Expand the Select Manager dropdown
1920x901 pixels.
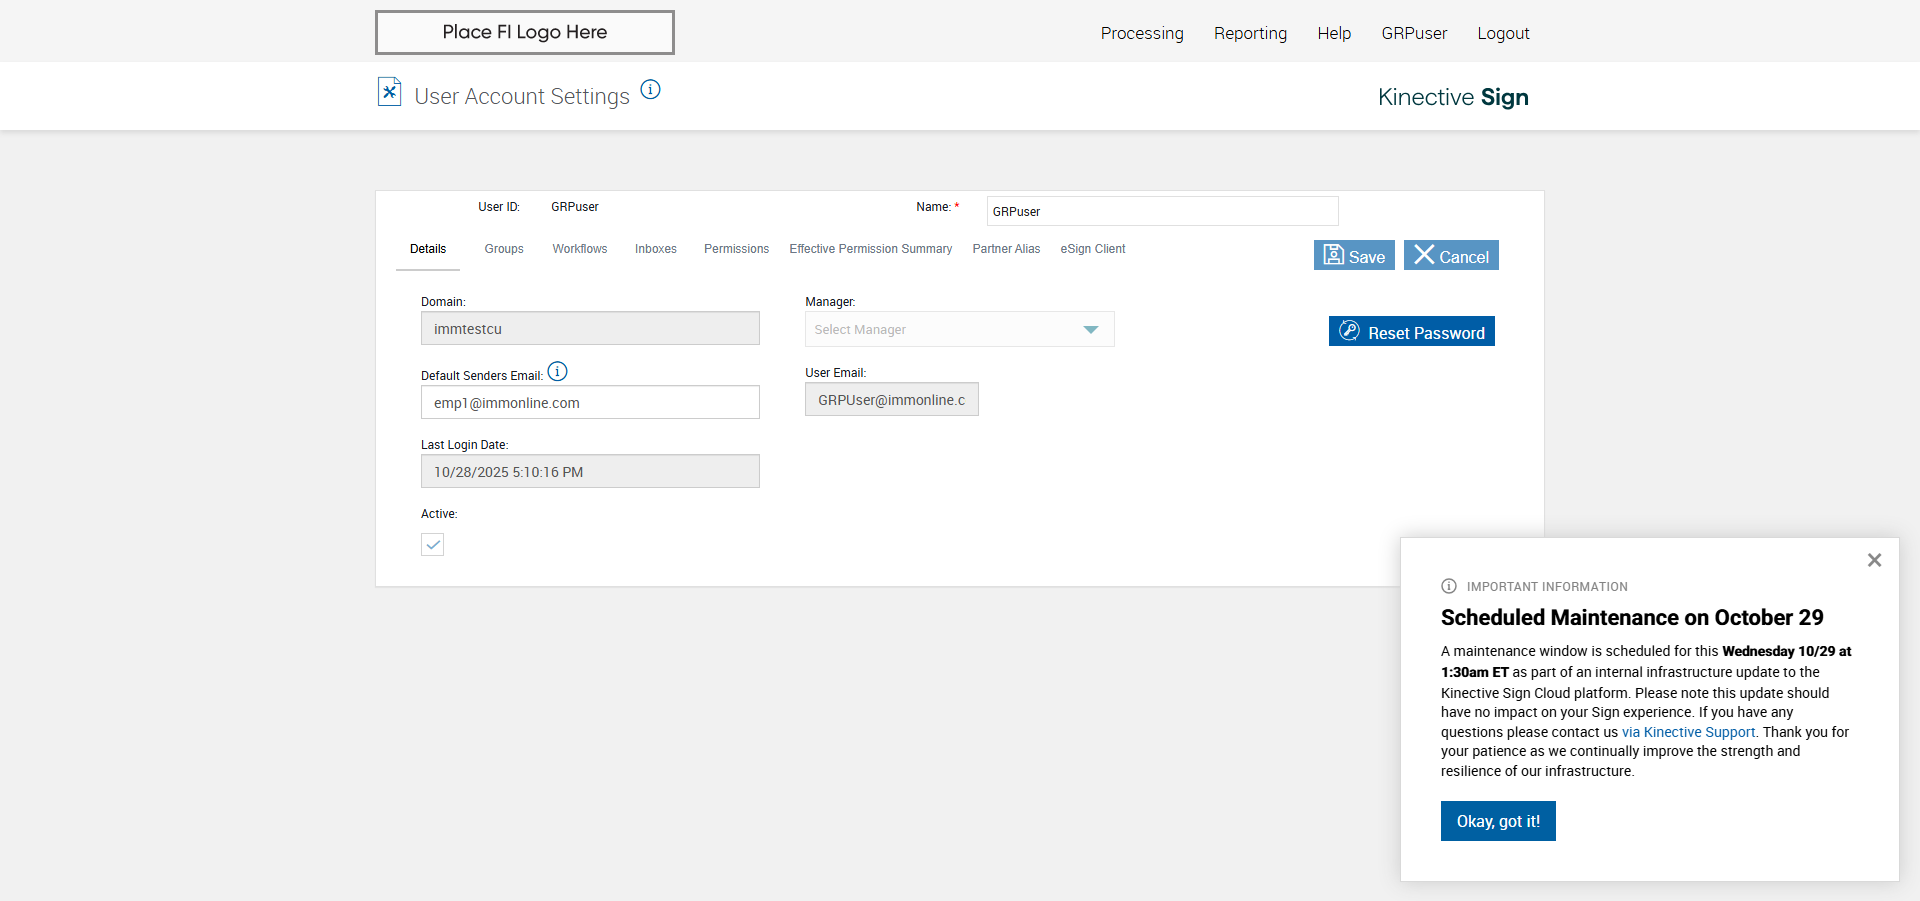tap(959, 329)
